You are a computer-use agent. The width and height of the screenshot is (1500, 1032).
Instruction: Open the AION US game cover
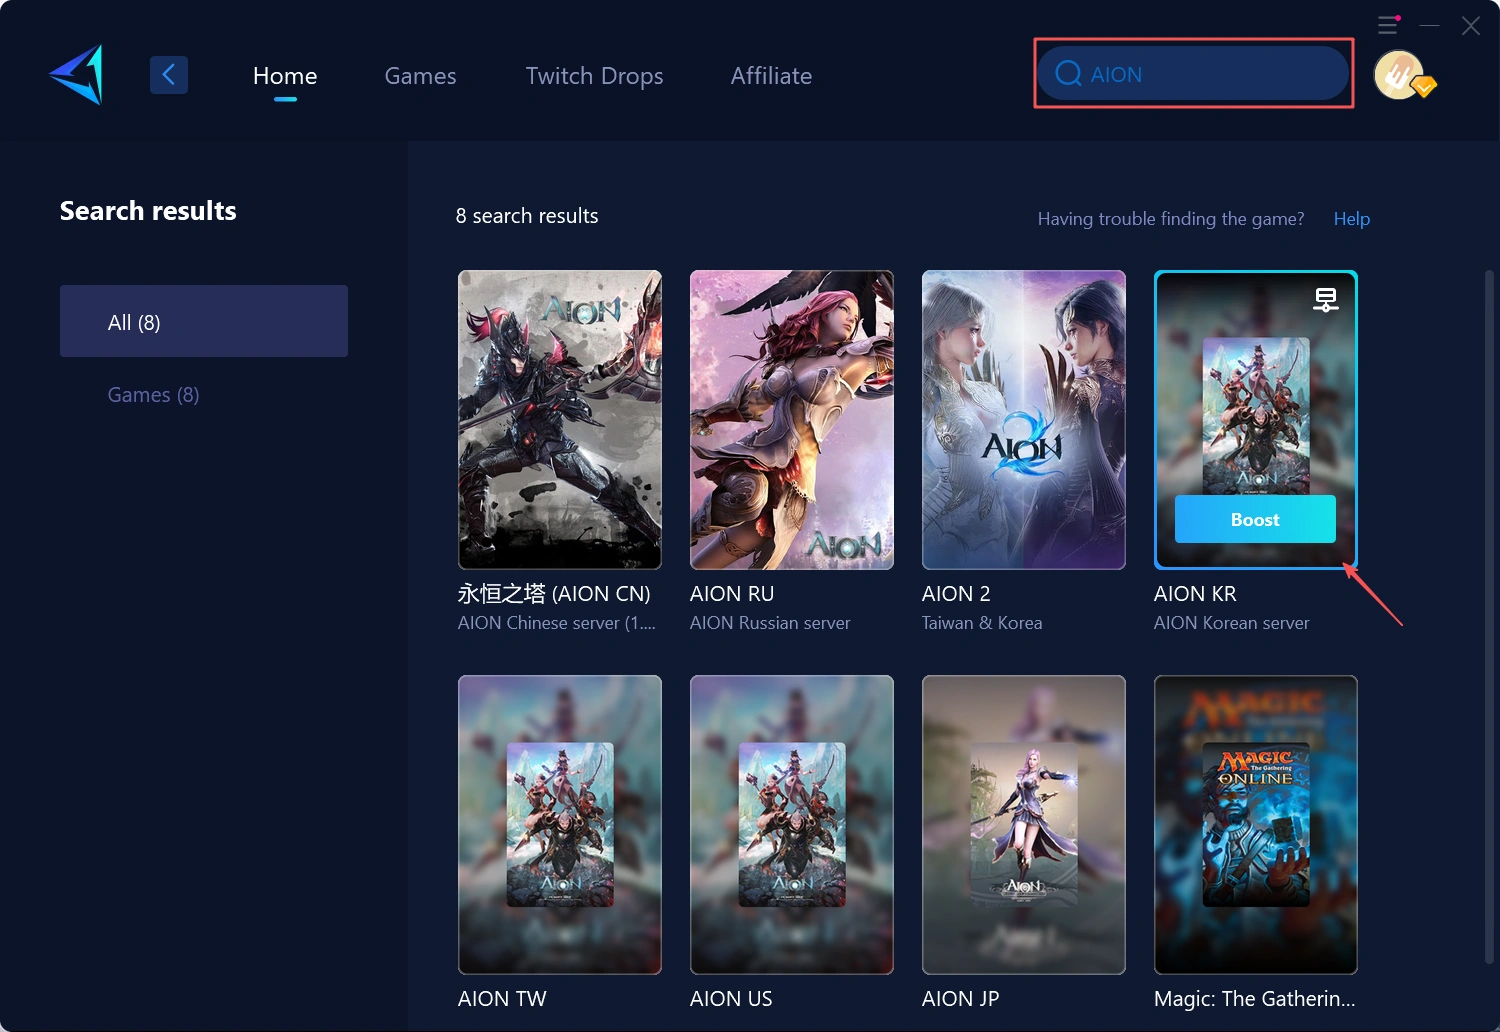click(792, 825)
